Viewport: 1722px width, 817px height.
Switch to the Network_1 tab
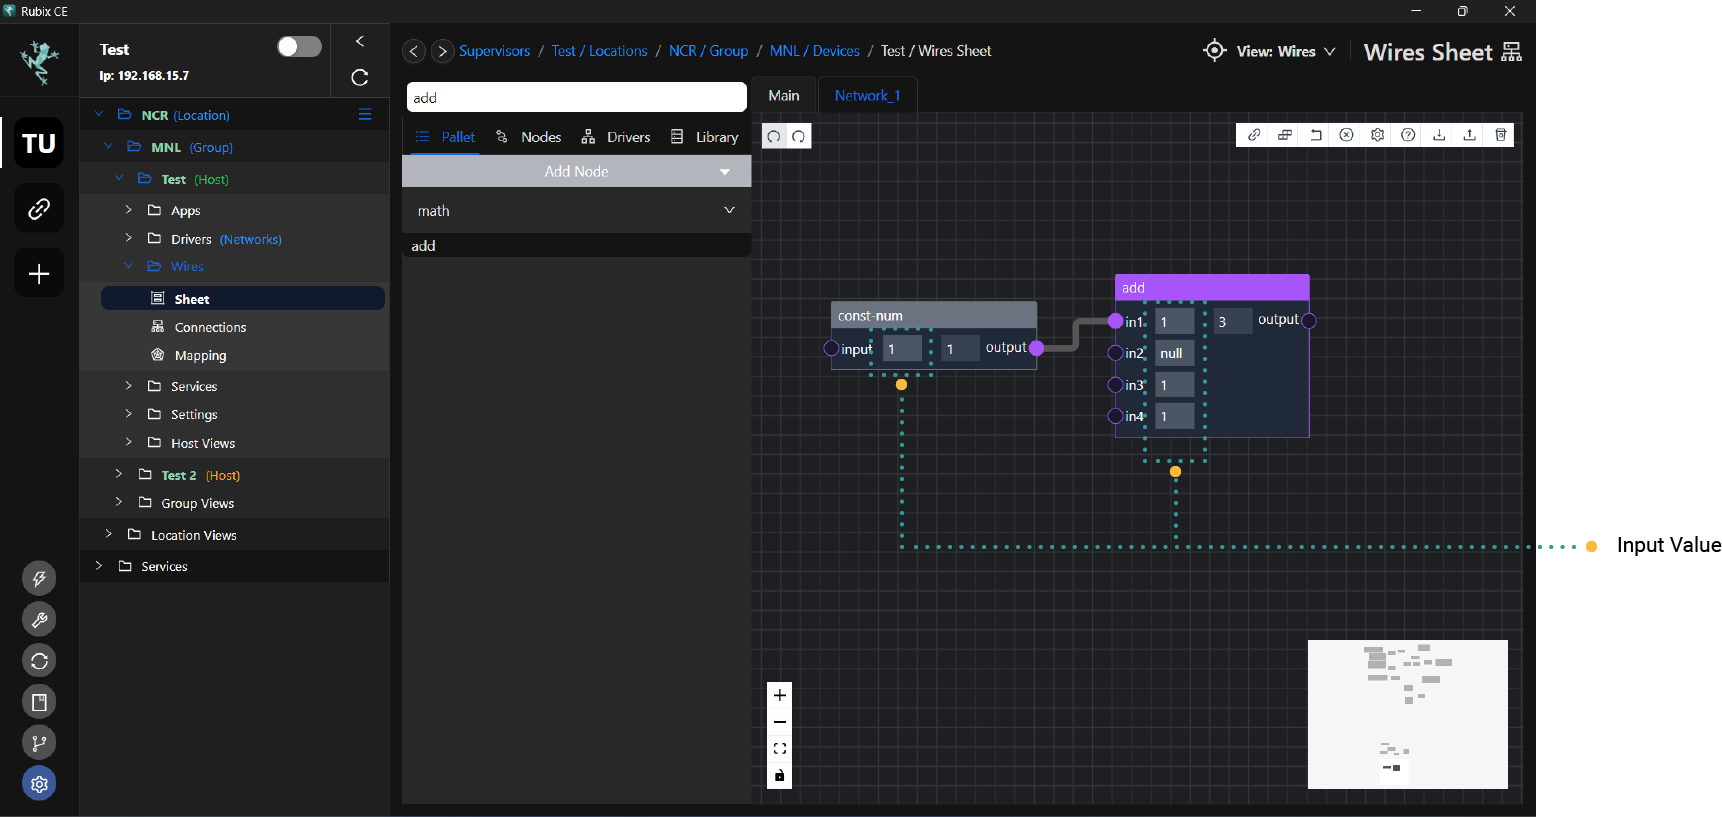pyautogui.click(x=867, y=96)
